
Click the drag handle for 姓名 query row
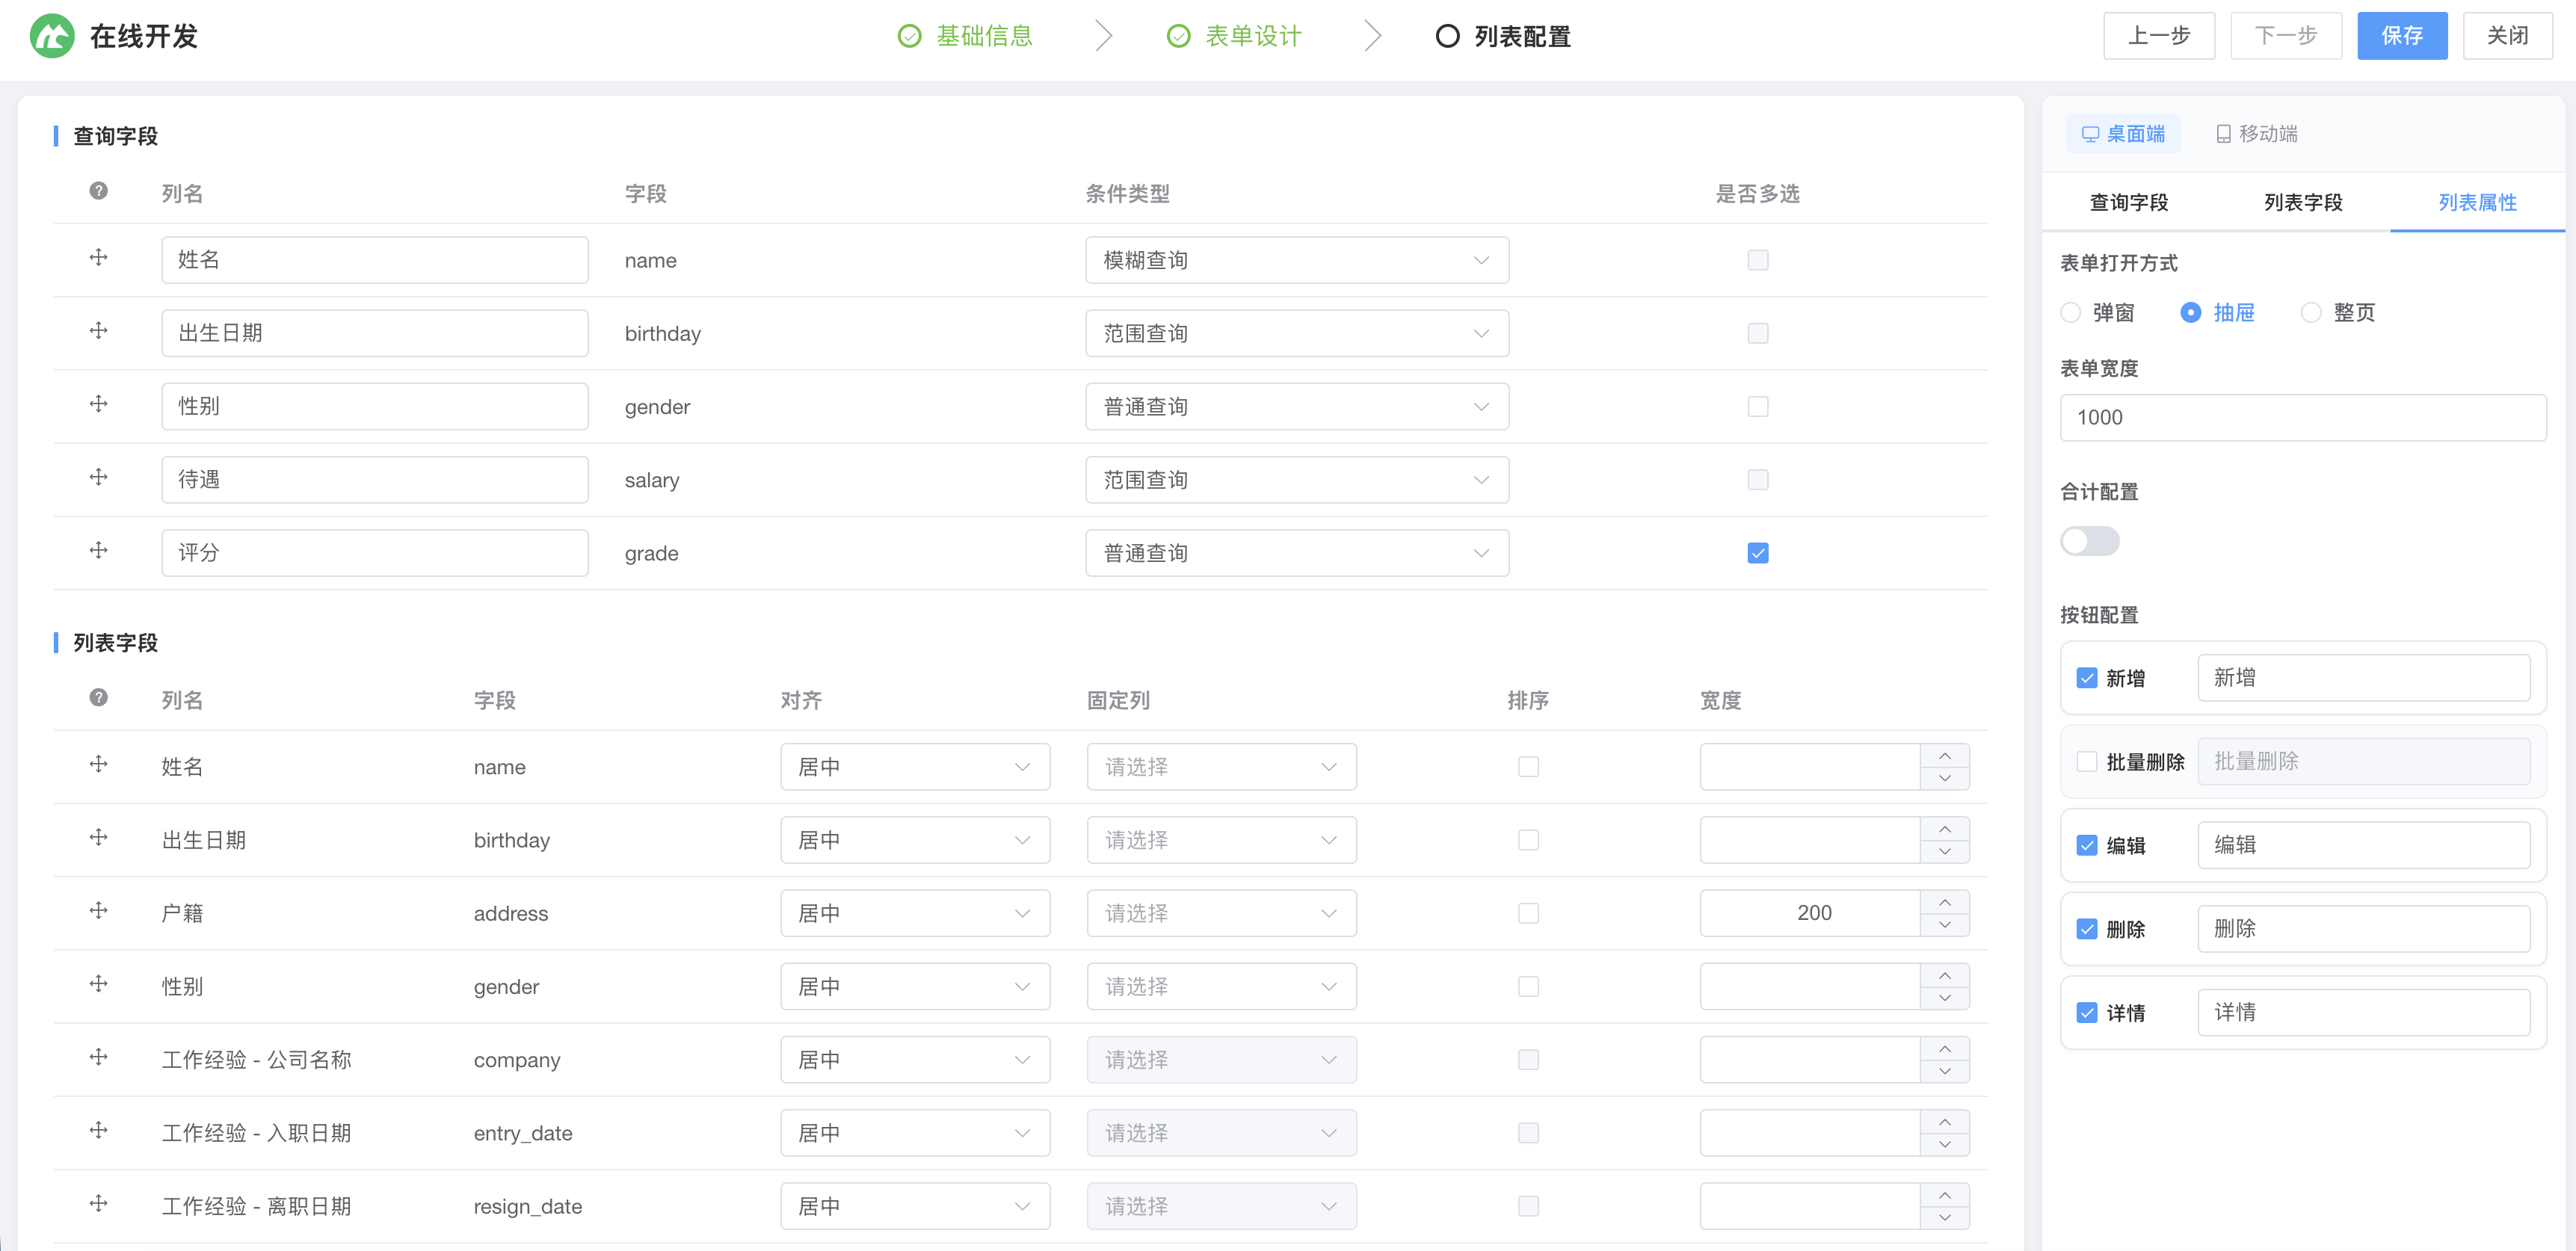pos(98,258)
